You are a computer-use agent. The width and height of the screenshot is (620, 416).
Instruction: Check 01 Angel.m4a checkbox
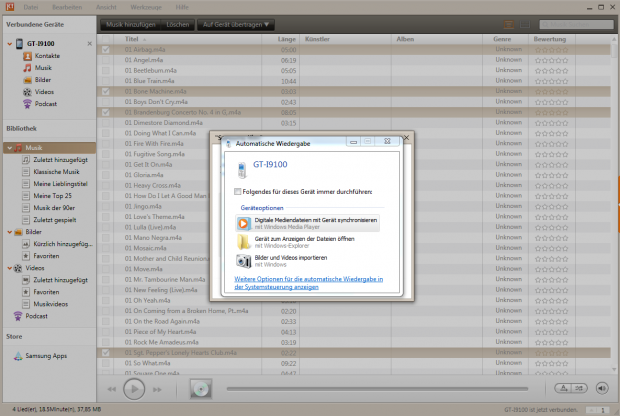[x=106, y=60]
